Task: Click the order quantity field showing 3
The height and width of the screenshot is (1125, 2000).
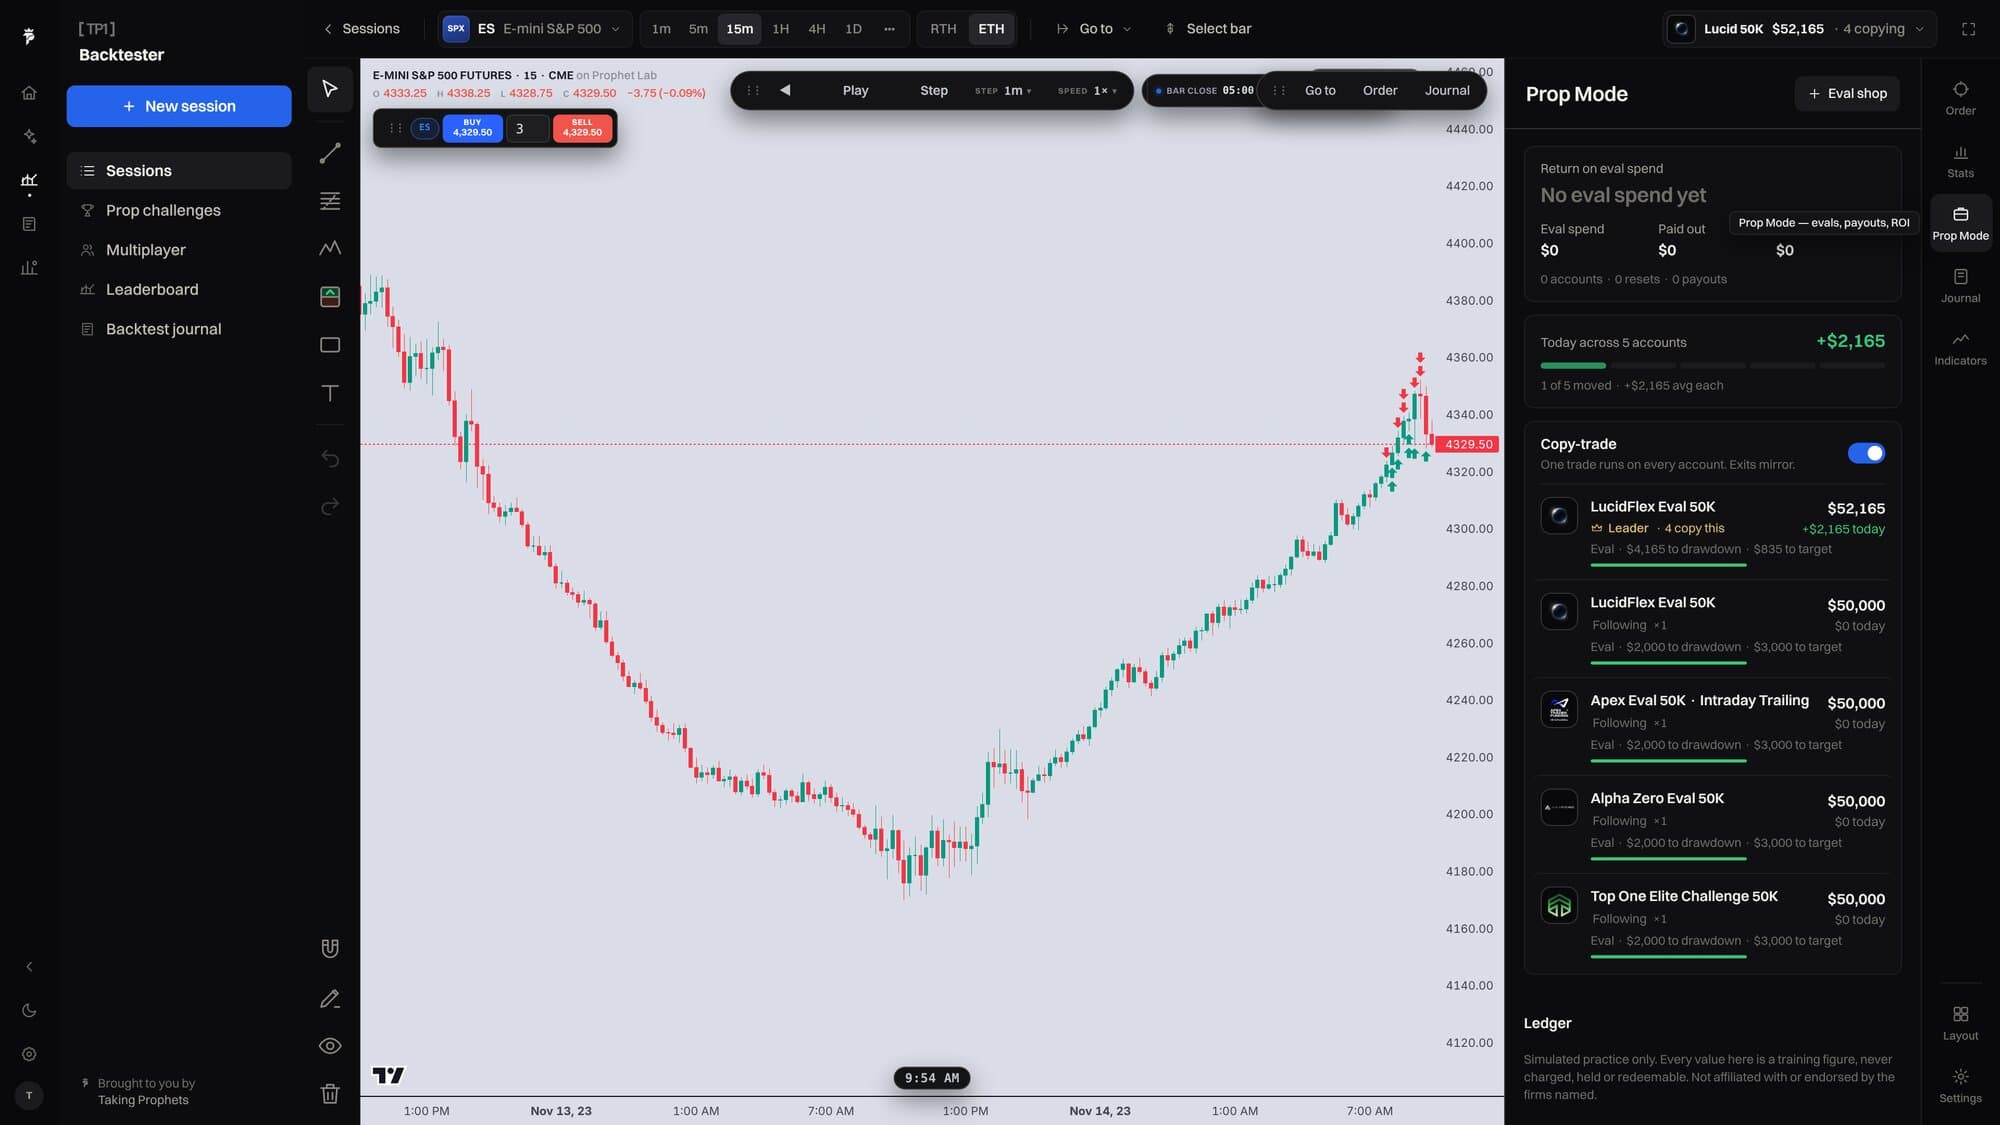Action: point(527,128)
